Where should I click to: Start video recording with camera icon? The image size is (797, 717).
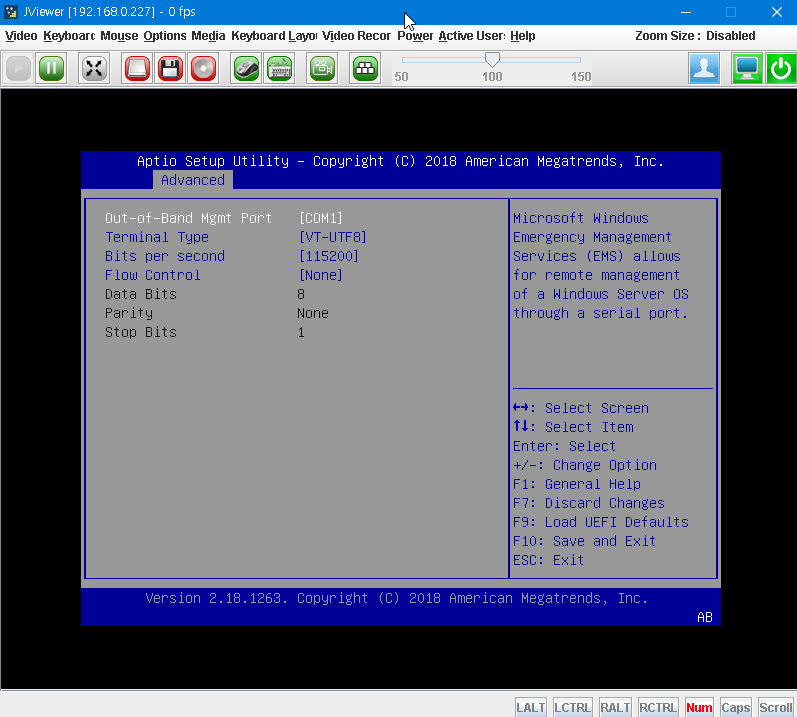[x=322, y=68]
